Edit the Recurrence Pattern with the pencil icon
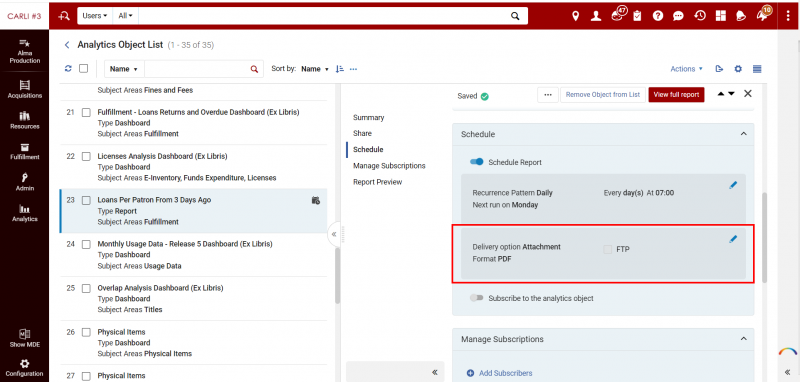Screen dimensions: 800x382 (x=733, y=185)
